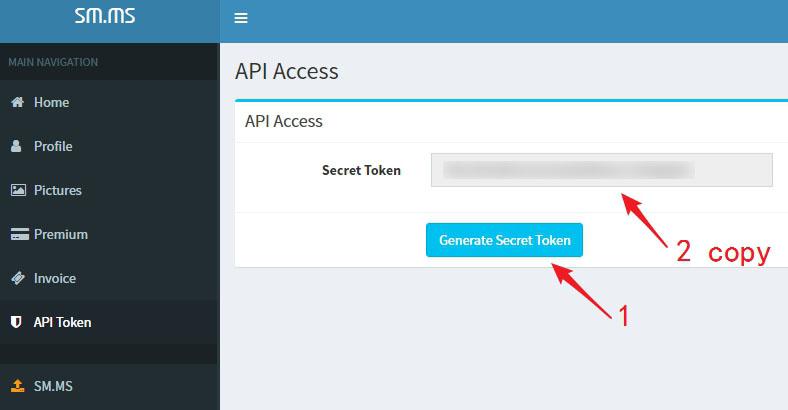Toggle the hamburger sidebar menu icon

pos(241,18)
